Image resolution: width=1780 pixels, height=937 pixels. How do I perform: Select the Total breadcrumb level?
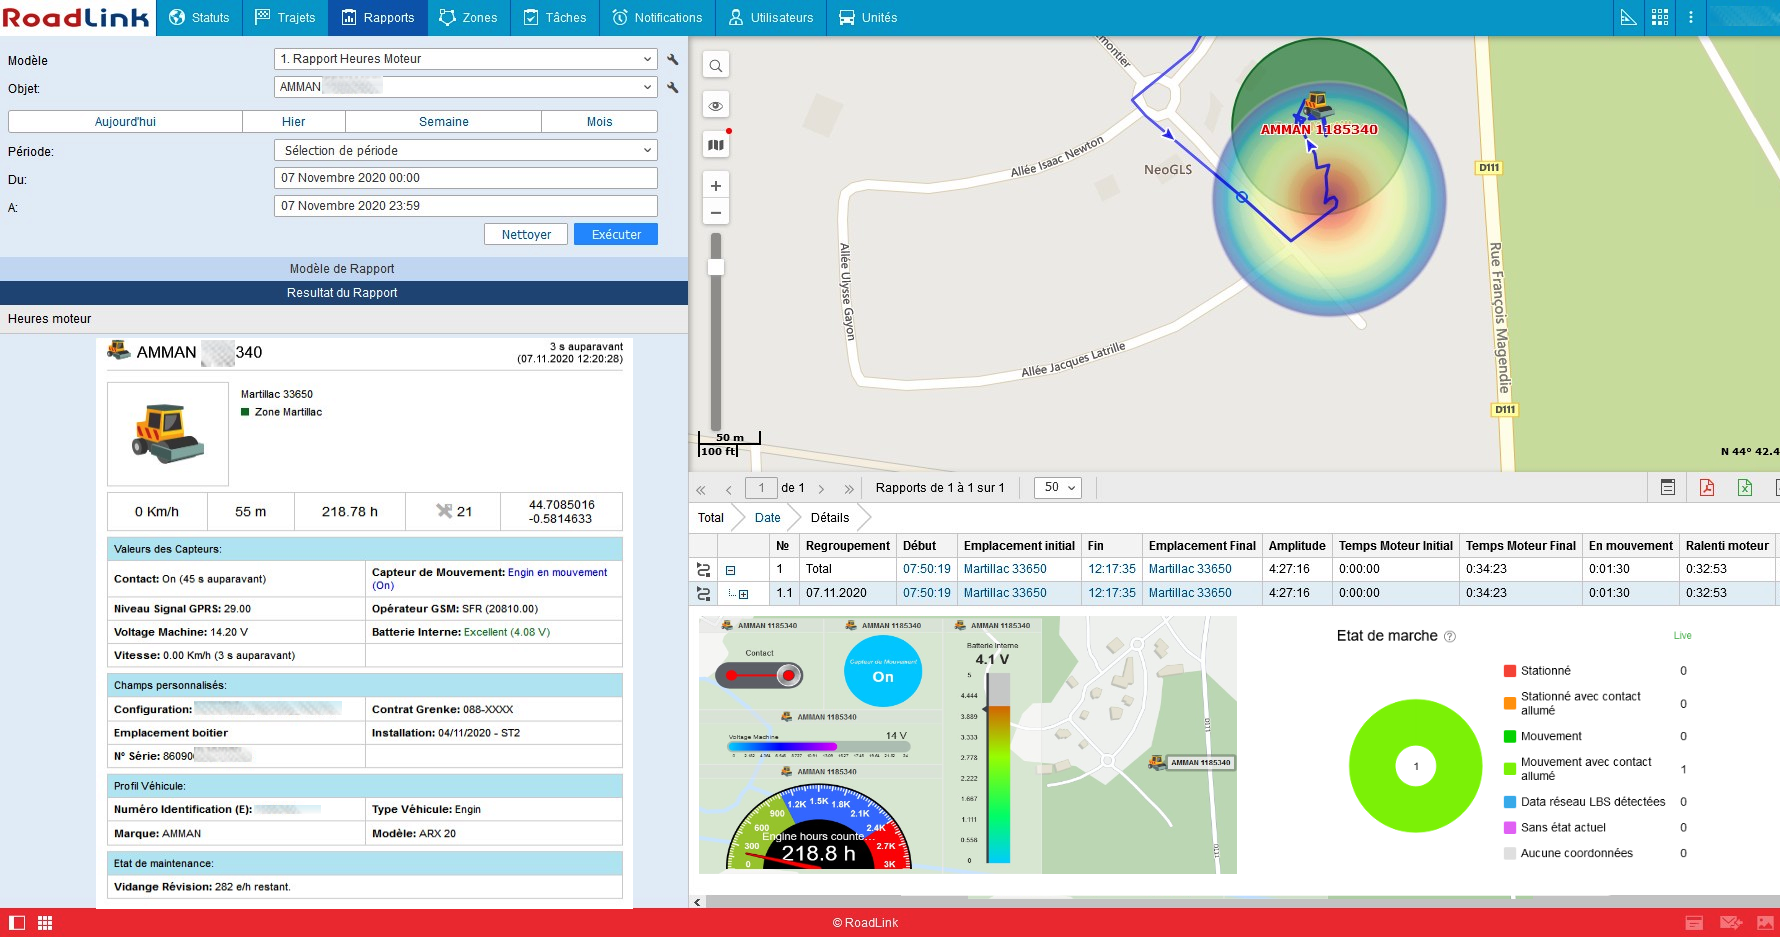(x=711, y=518)
